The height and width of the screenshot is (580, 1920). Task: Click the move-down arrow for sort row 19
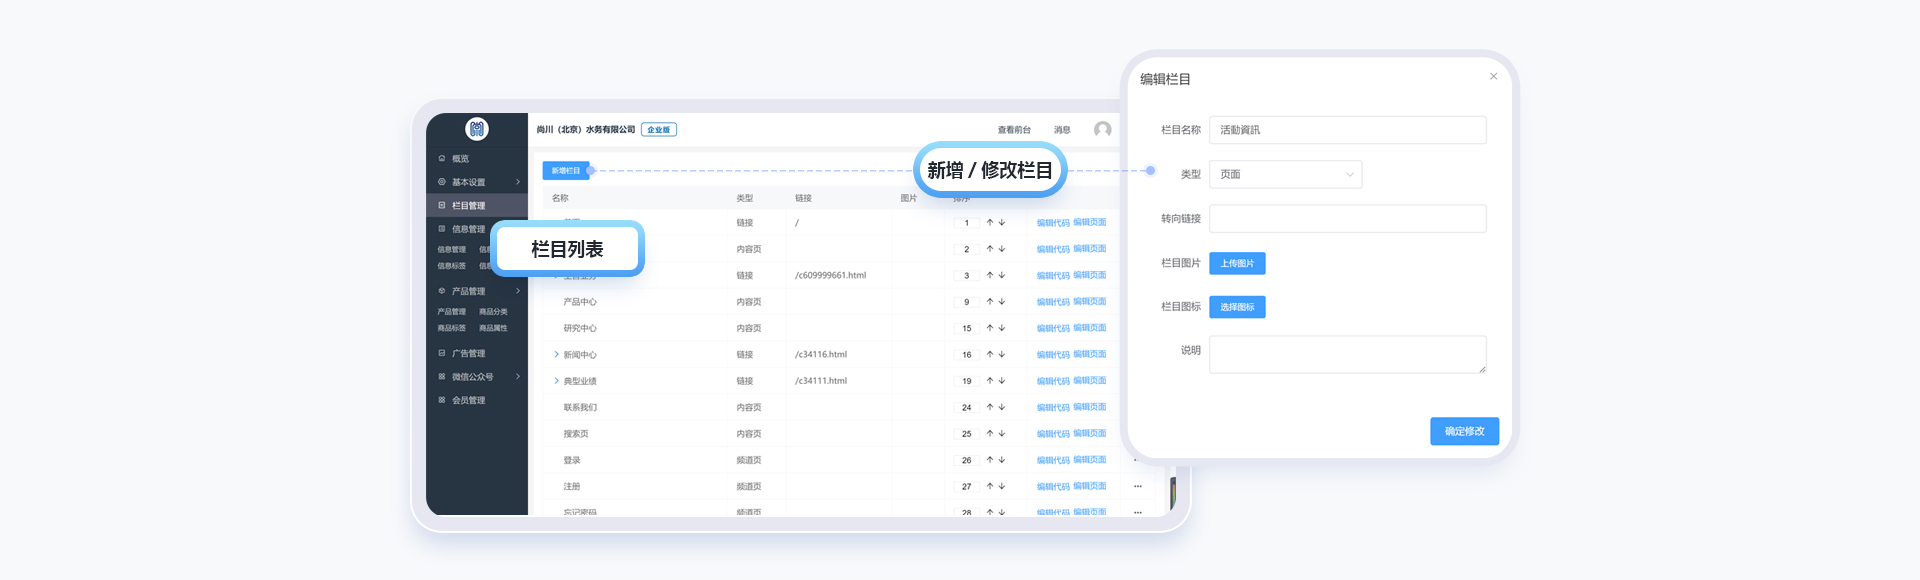point(1002,381)
